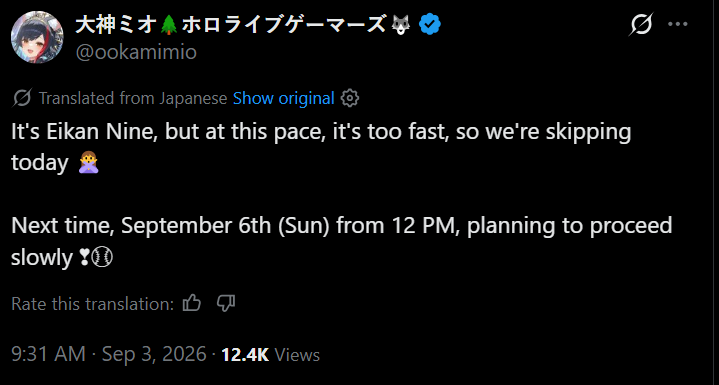The image size is (719, 385).
Task: Click the Grok icon beside Translated from Japanese
Action: (22, 98)
